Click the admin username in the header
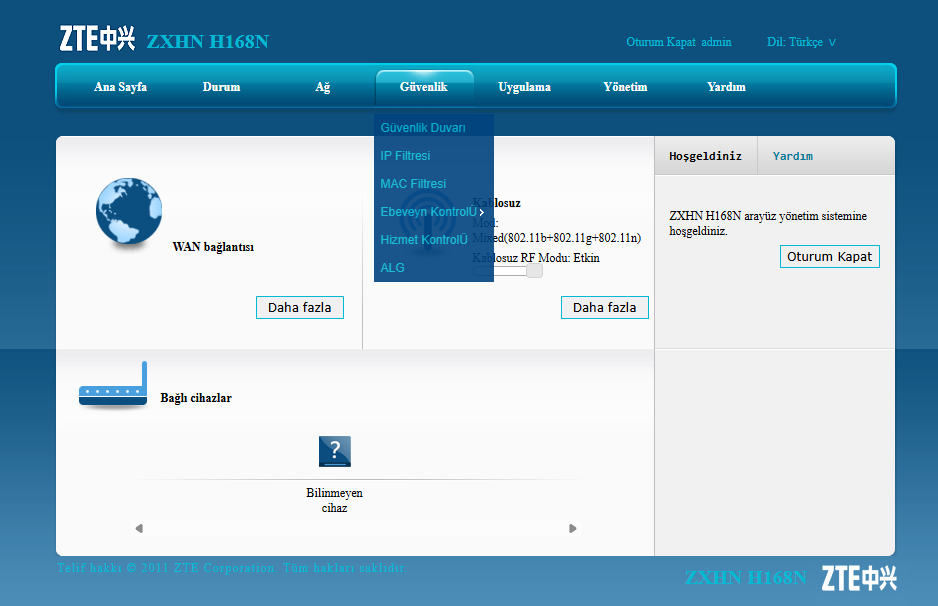The width and height of the screenshot is (938, 606). [716, 42]
